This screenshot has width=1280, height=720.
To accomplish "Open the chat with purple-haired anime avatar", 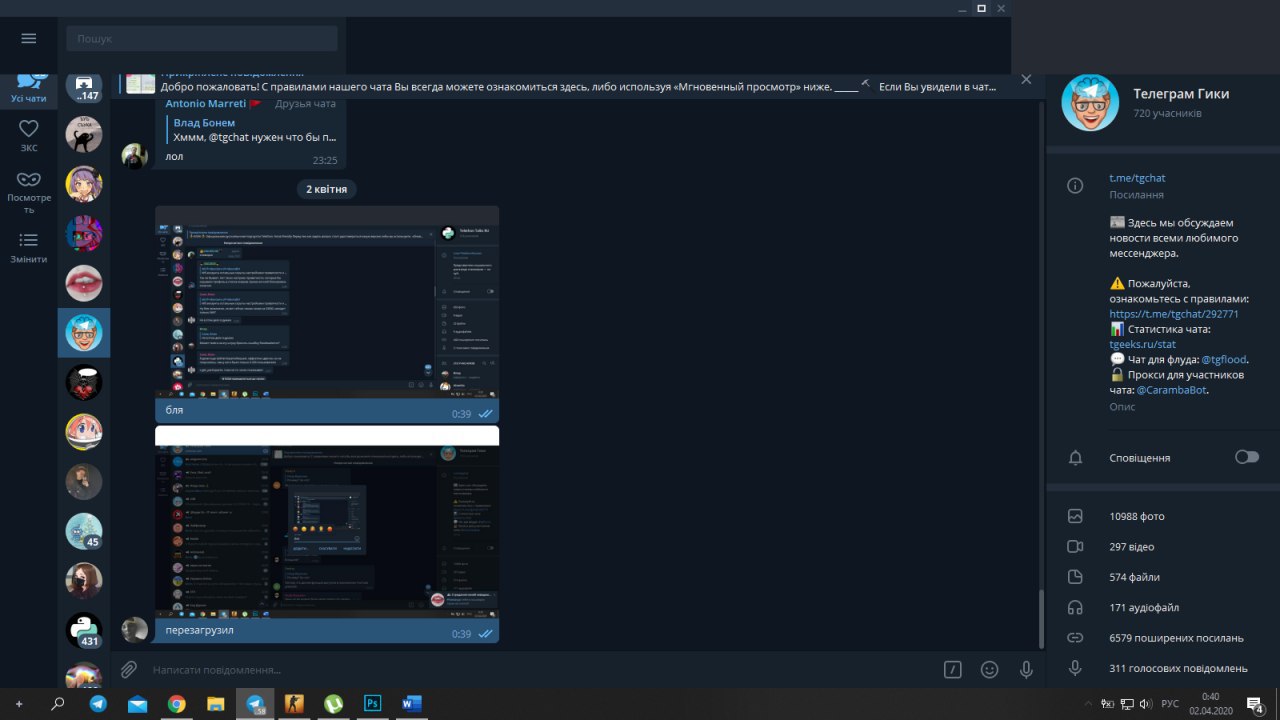I will pos(84,184).
